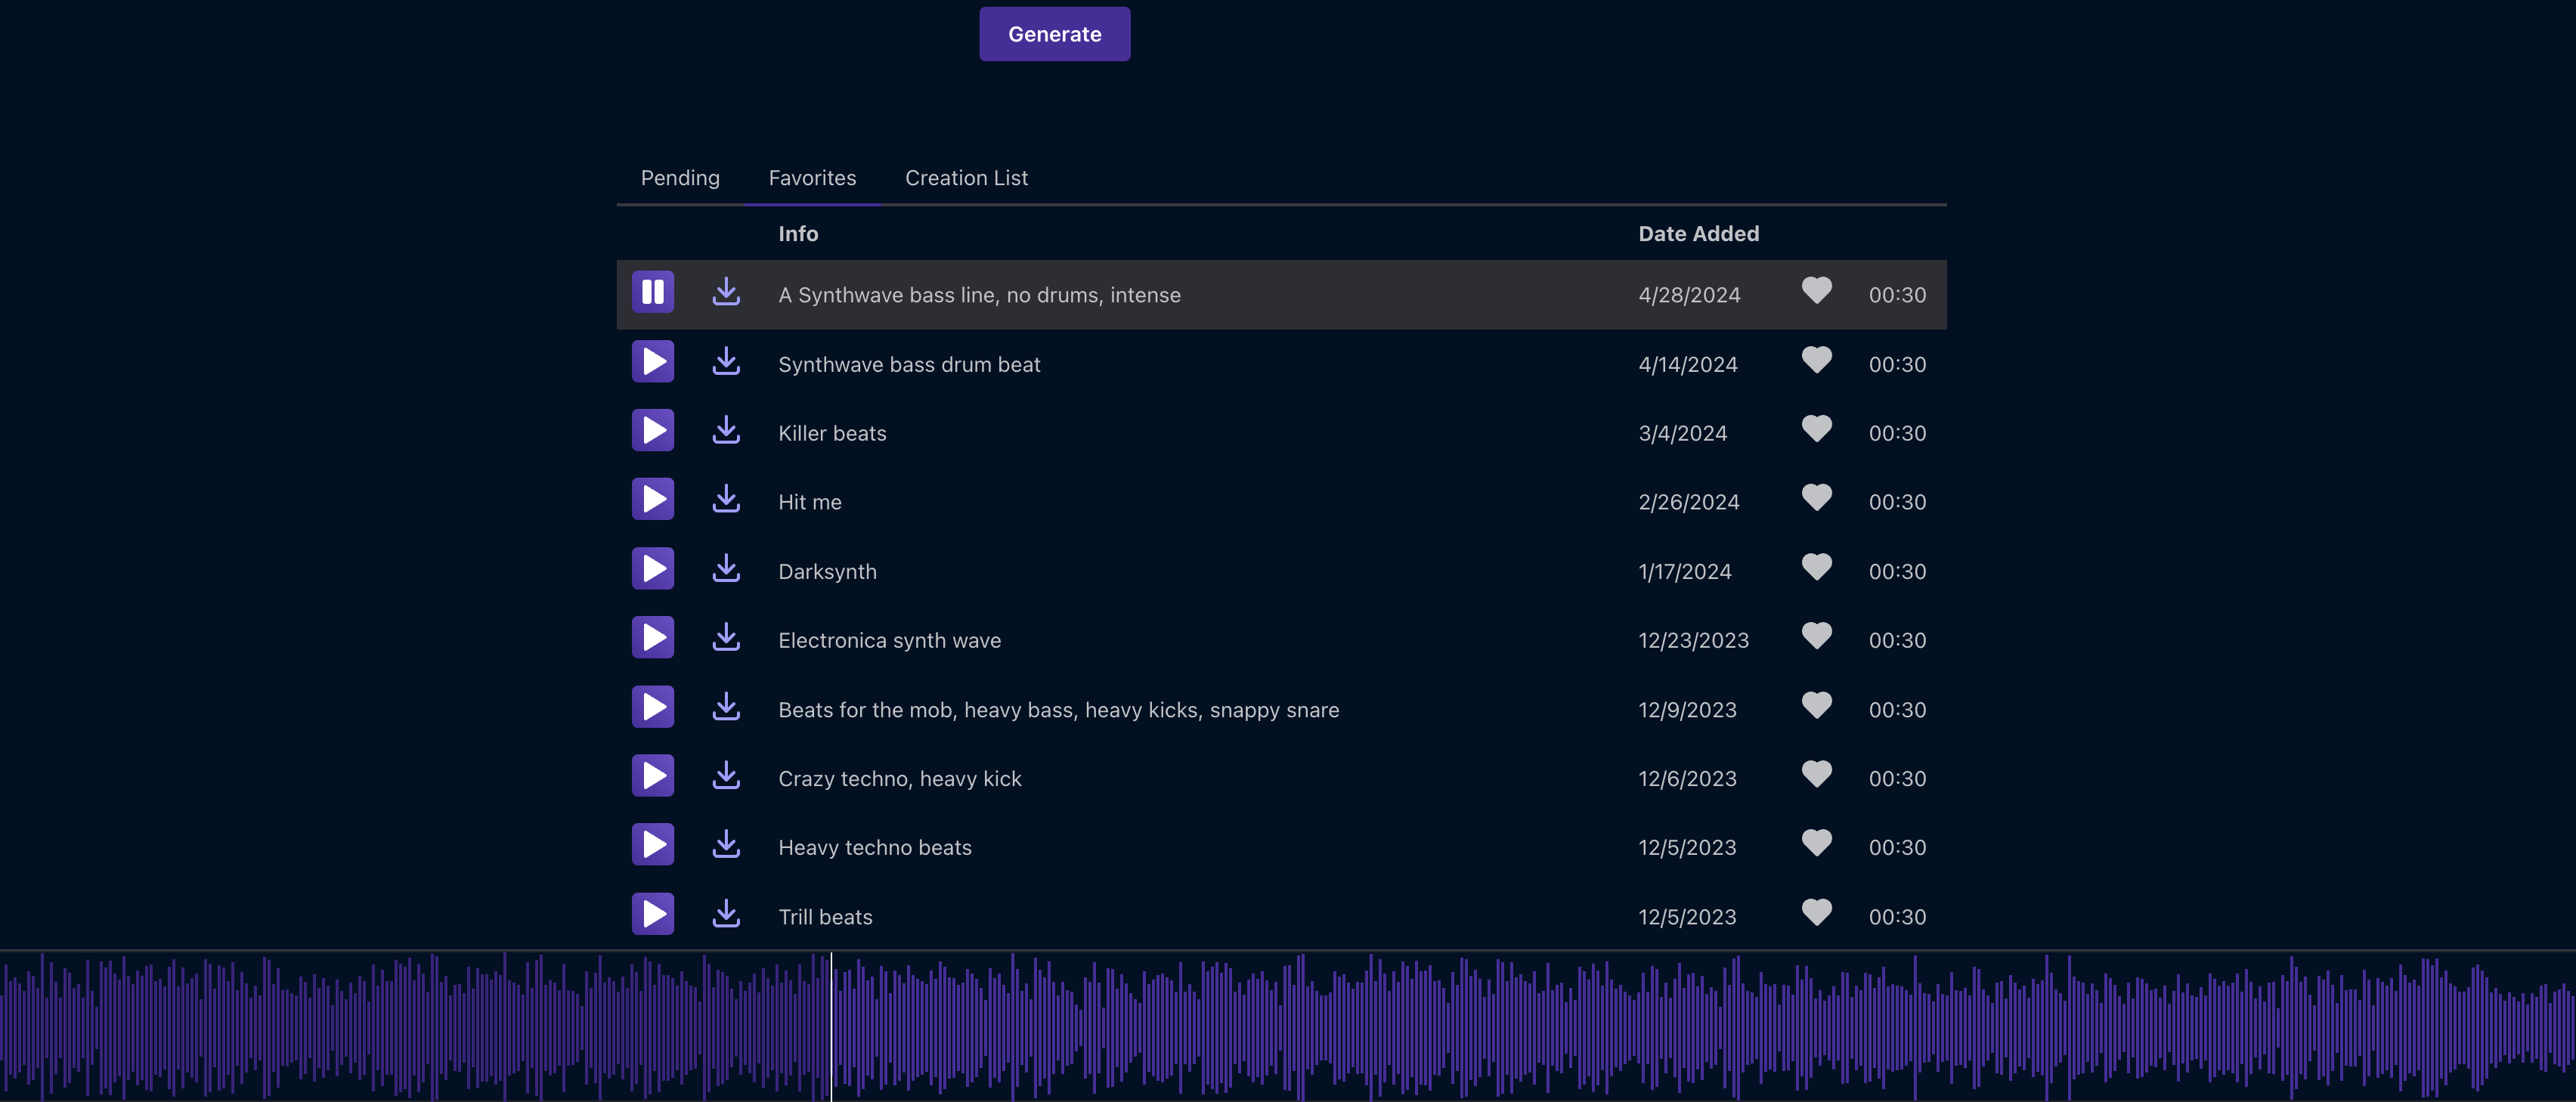Download the Electronica synth wave track
Image resolution: width=2576 pixels, height=1102 pixels.
[726, 638]
